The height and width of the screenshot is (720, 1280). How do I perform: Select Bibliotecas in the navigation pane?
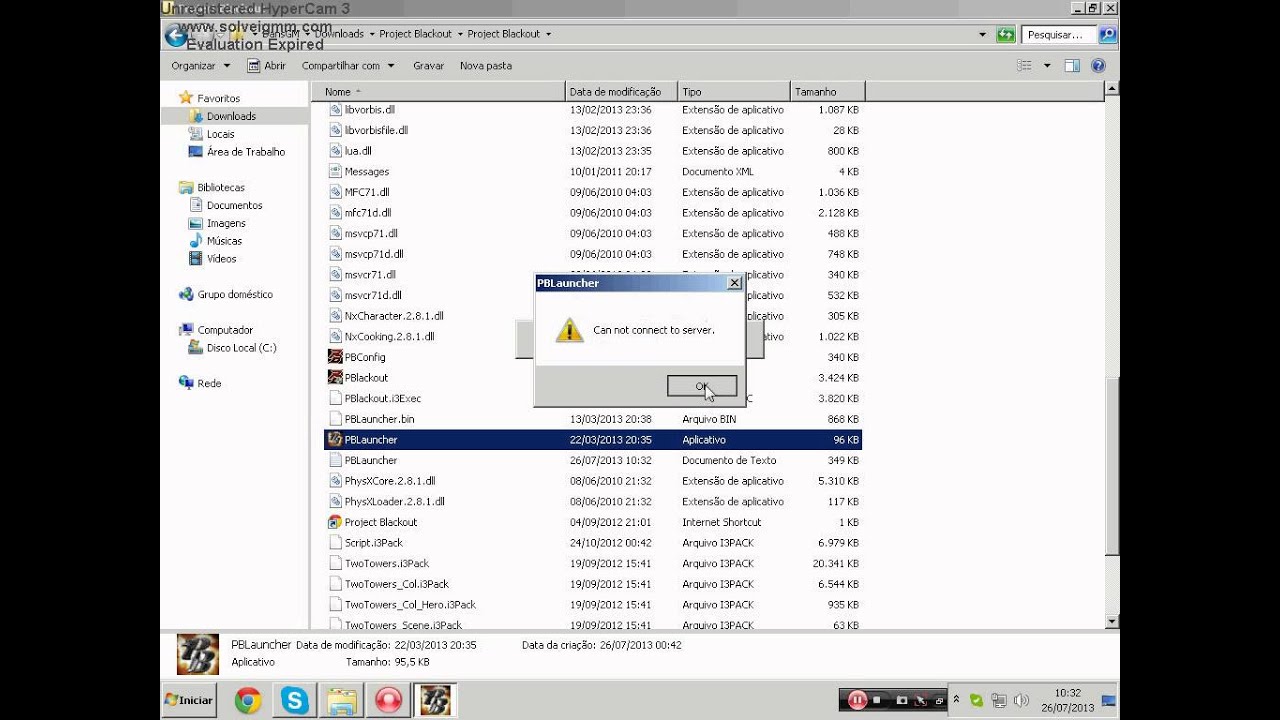(220, 187)
